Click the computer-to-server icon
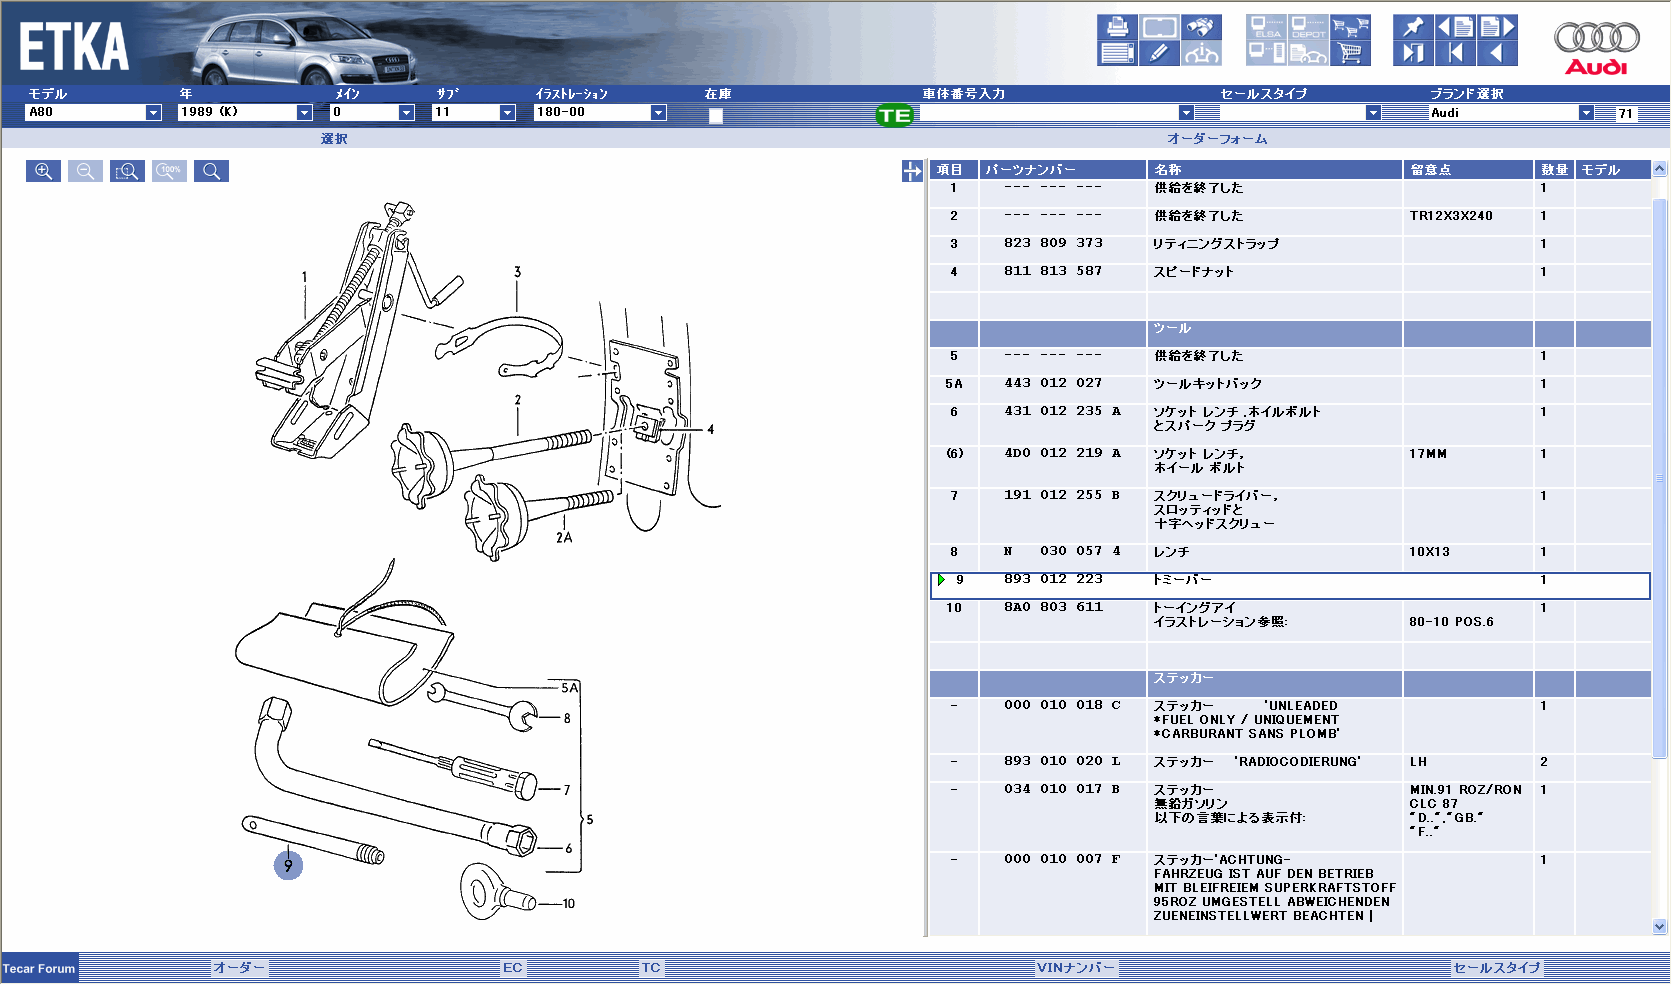 click(1267, 53)
